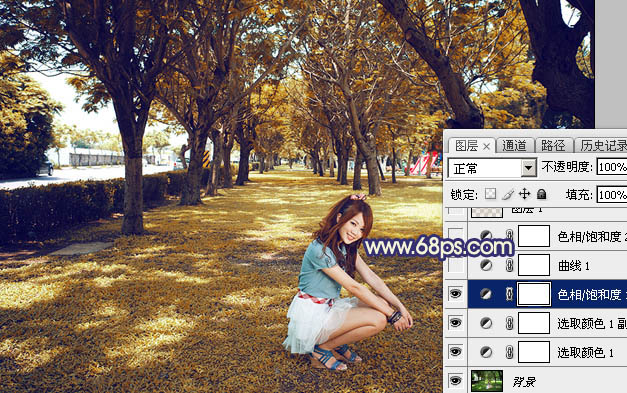Click mask link icon on 曲线 1 layer

tap(509, 265)
